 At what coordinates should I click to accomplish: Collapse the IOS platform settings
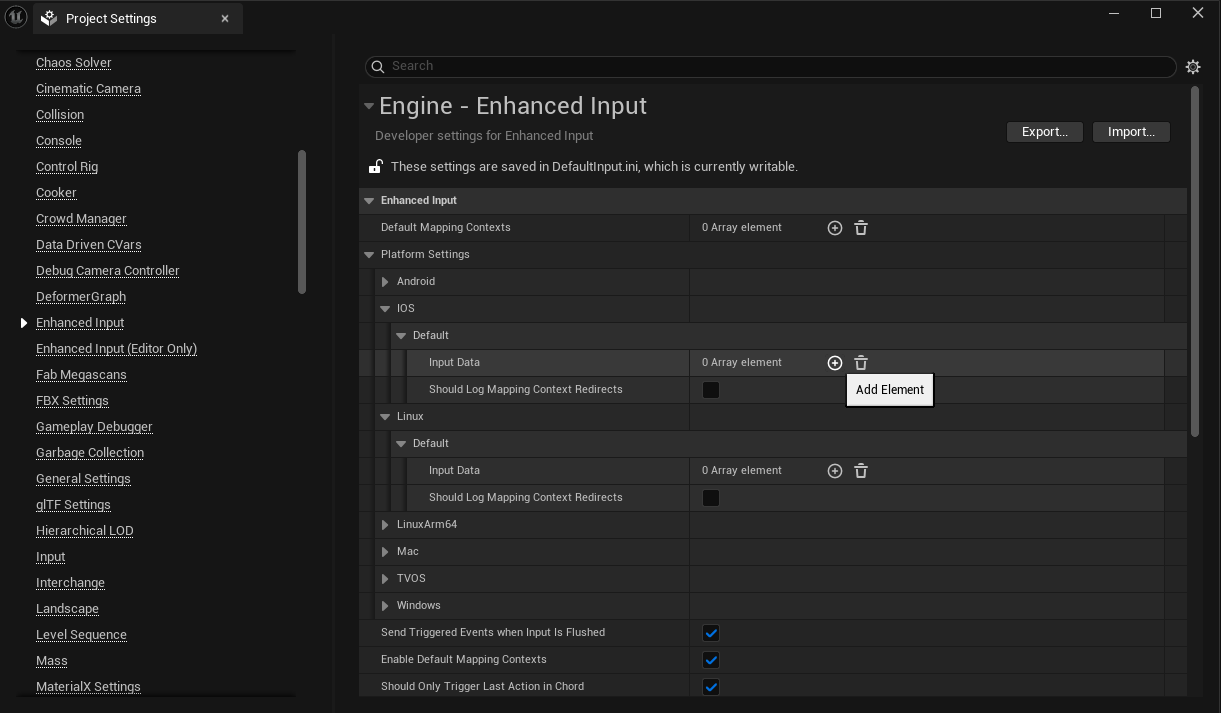click(x=385, y=309)
